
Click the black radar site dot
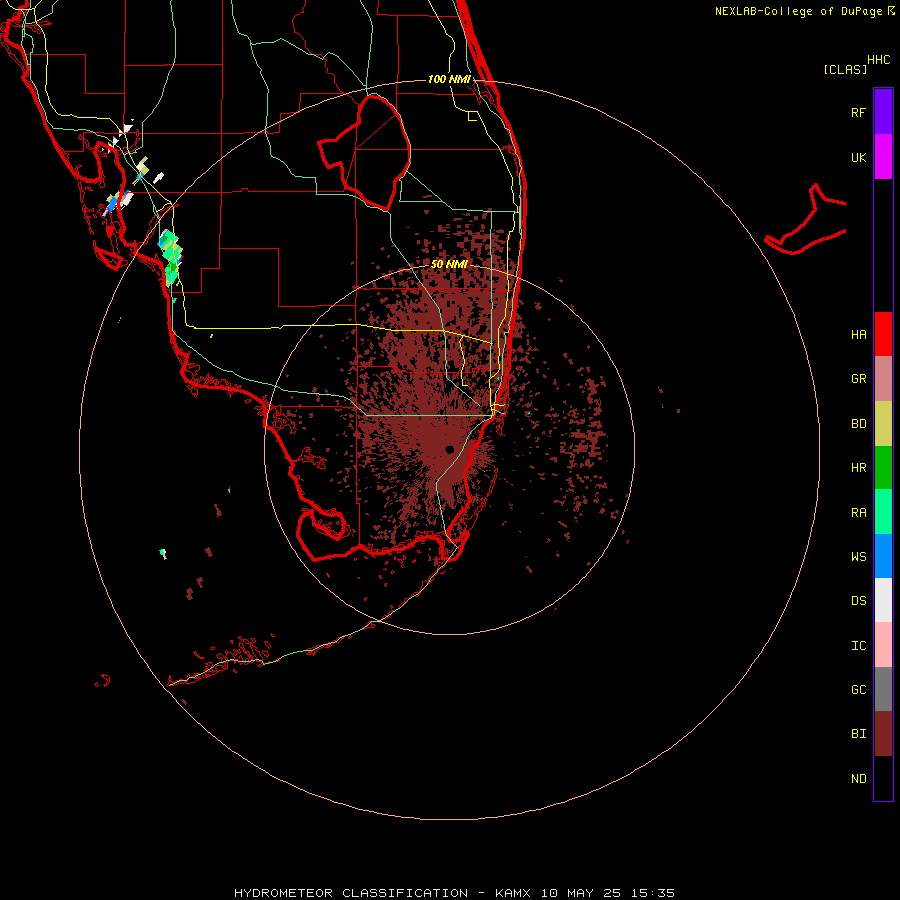(x=449, y=449)
